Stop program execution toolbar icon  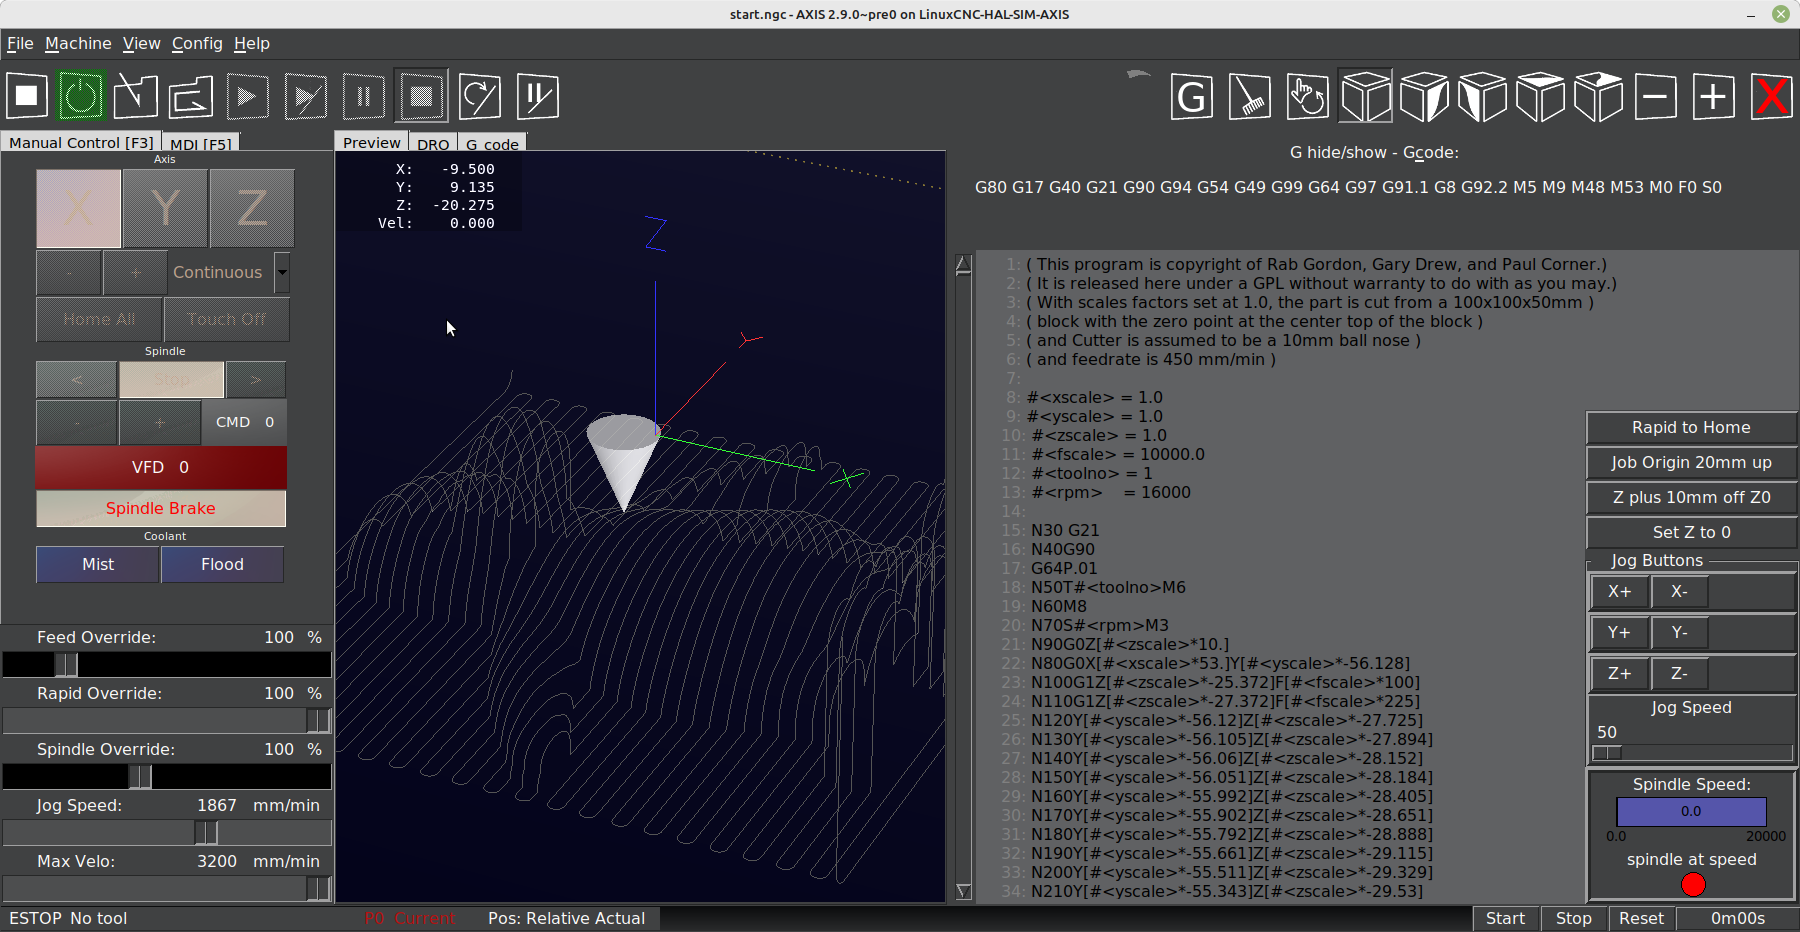click(421, 97)
